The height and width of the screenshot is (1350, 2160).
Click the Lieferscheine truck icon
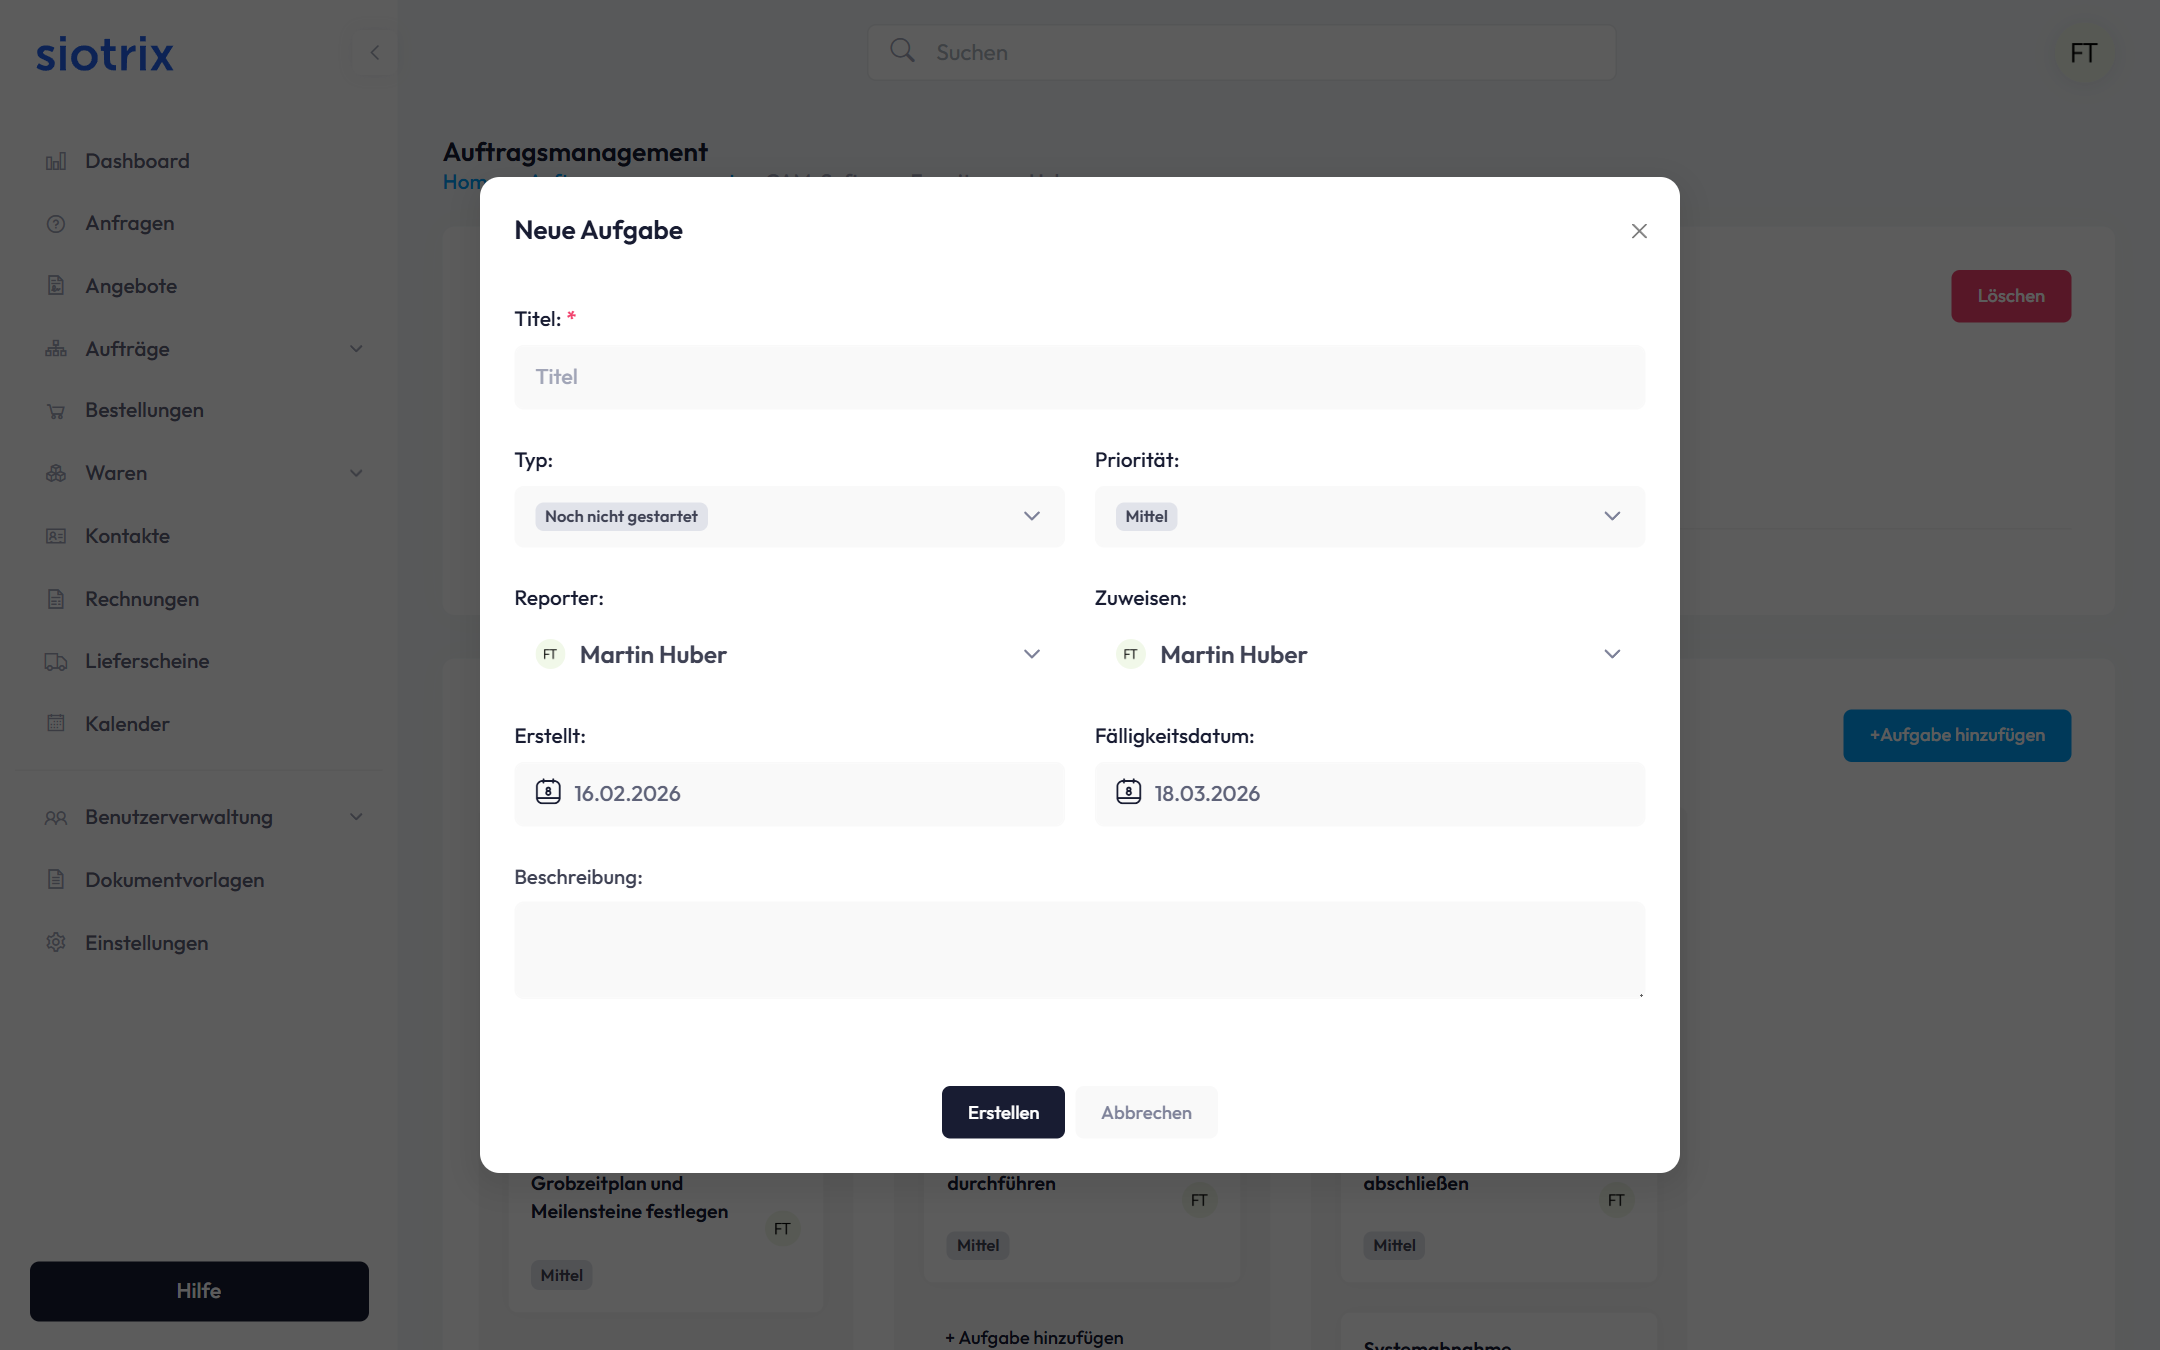coord(56,662)
